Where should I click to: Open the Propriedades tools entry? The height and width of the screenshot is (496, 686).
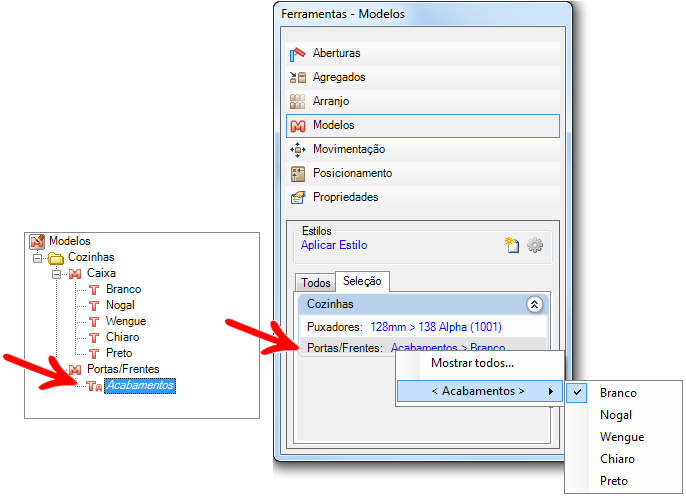coord(423,198)
